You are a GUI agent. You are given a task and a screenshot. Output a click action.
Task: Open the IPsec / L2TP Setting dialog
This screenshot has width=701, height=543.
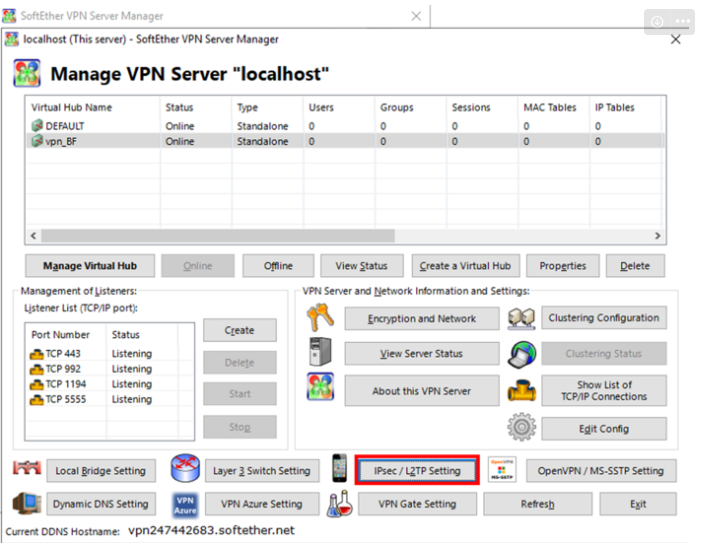pyautogui.click(x=417, y=471)
